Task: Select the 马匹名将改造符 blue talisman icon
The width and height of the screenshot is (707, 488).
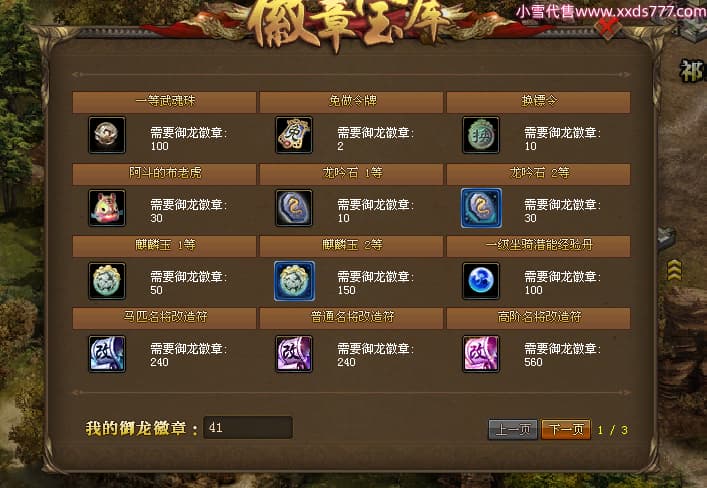Action: 107,354
